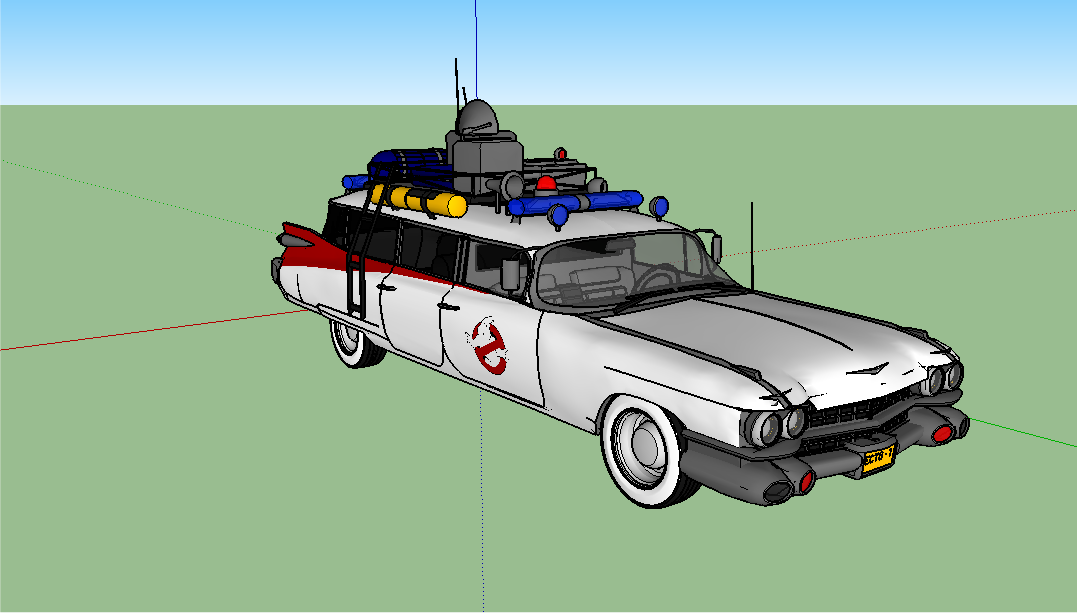
Task: Select the front whitewall wheel
Action: (x=644, y=451)
